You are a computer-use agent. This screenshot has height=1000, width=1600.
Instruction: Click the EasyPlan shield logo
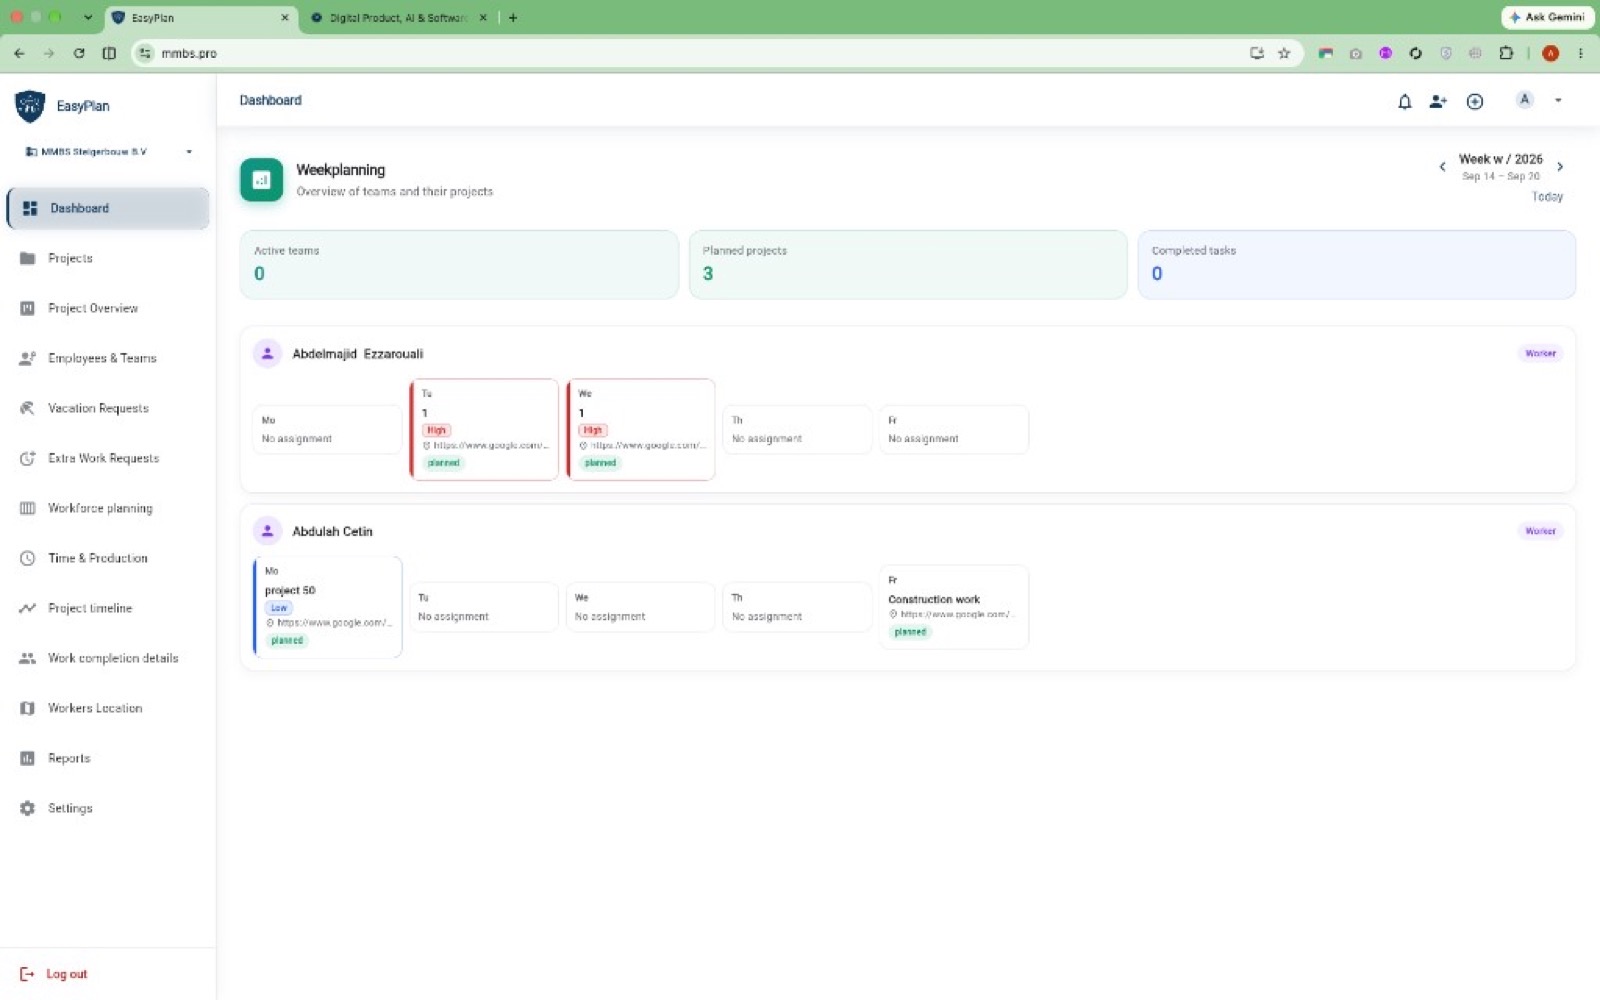(30, 106)
